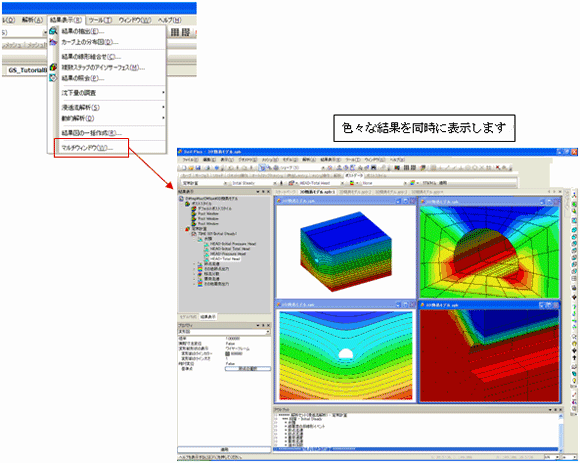Activate the tunnel mesh contour view window
The image size is (580, 463).
pos(489,248)
